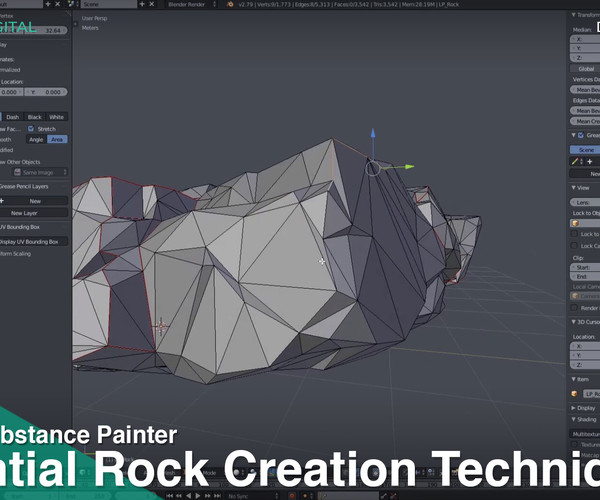Open the No Sync dropdown
Screen dimensions: 600x500
tap(253, 496)
